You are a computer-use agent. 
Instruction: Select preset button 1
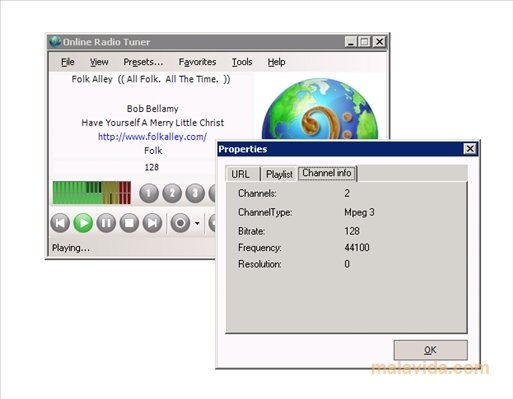point(149,193)
